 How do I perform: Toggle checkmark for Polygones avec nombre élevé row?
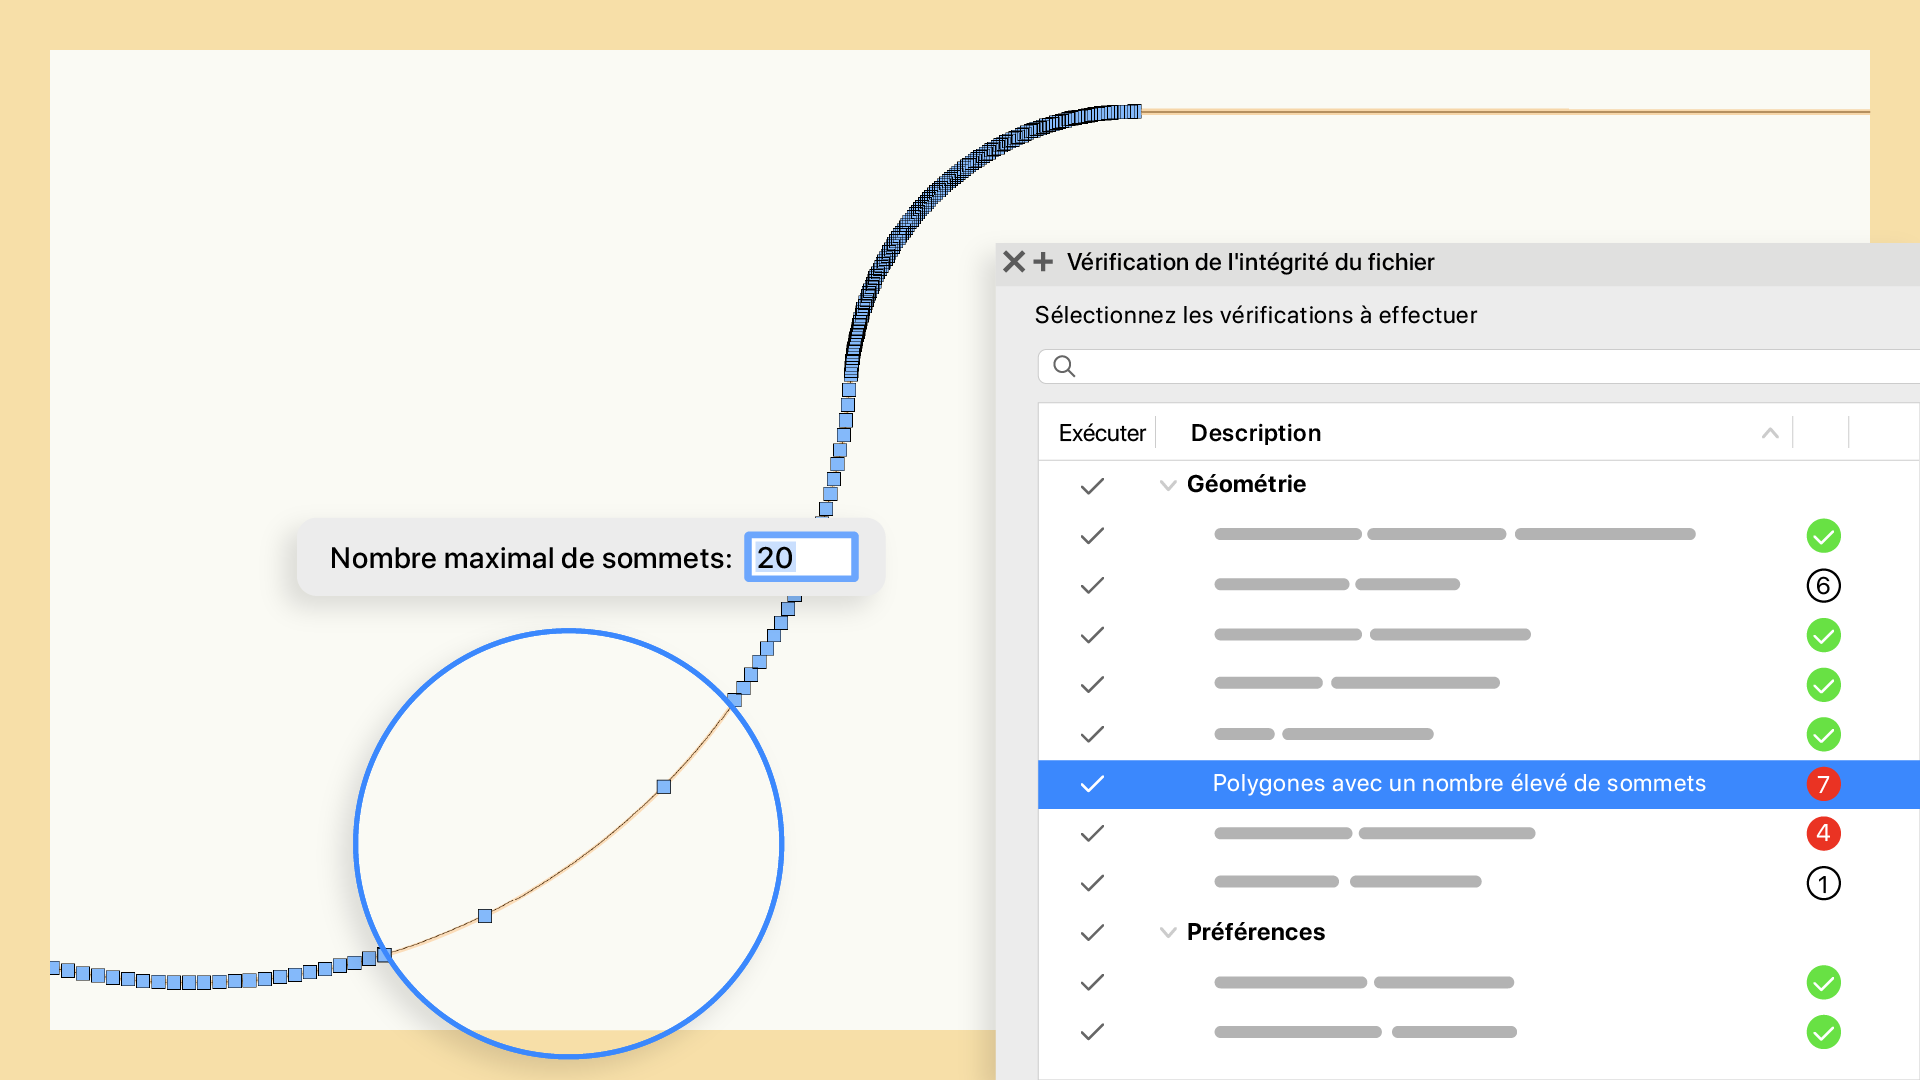click(x=1092, y=784)
